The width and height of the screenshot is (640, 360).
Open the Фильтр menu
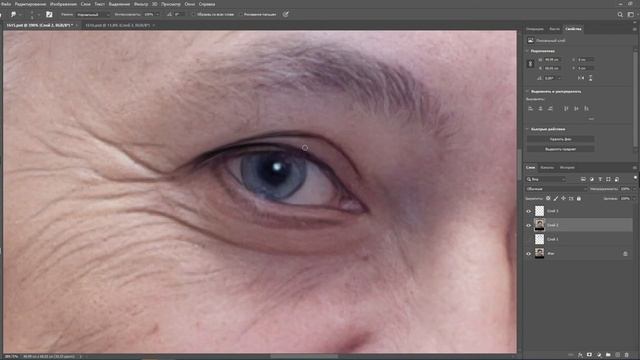click(x=141, y=4)
